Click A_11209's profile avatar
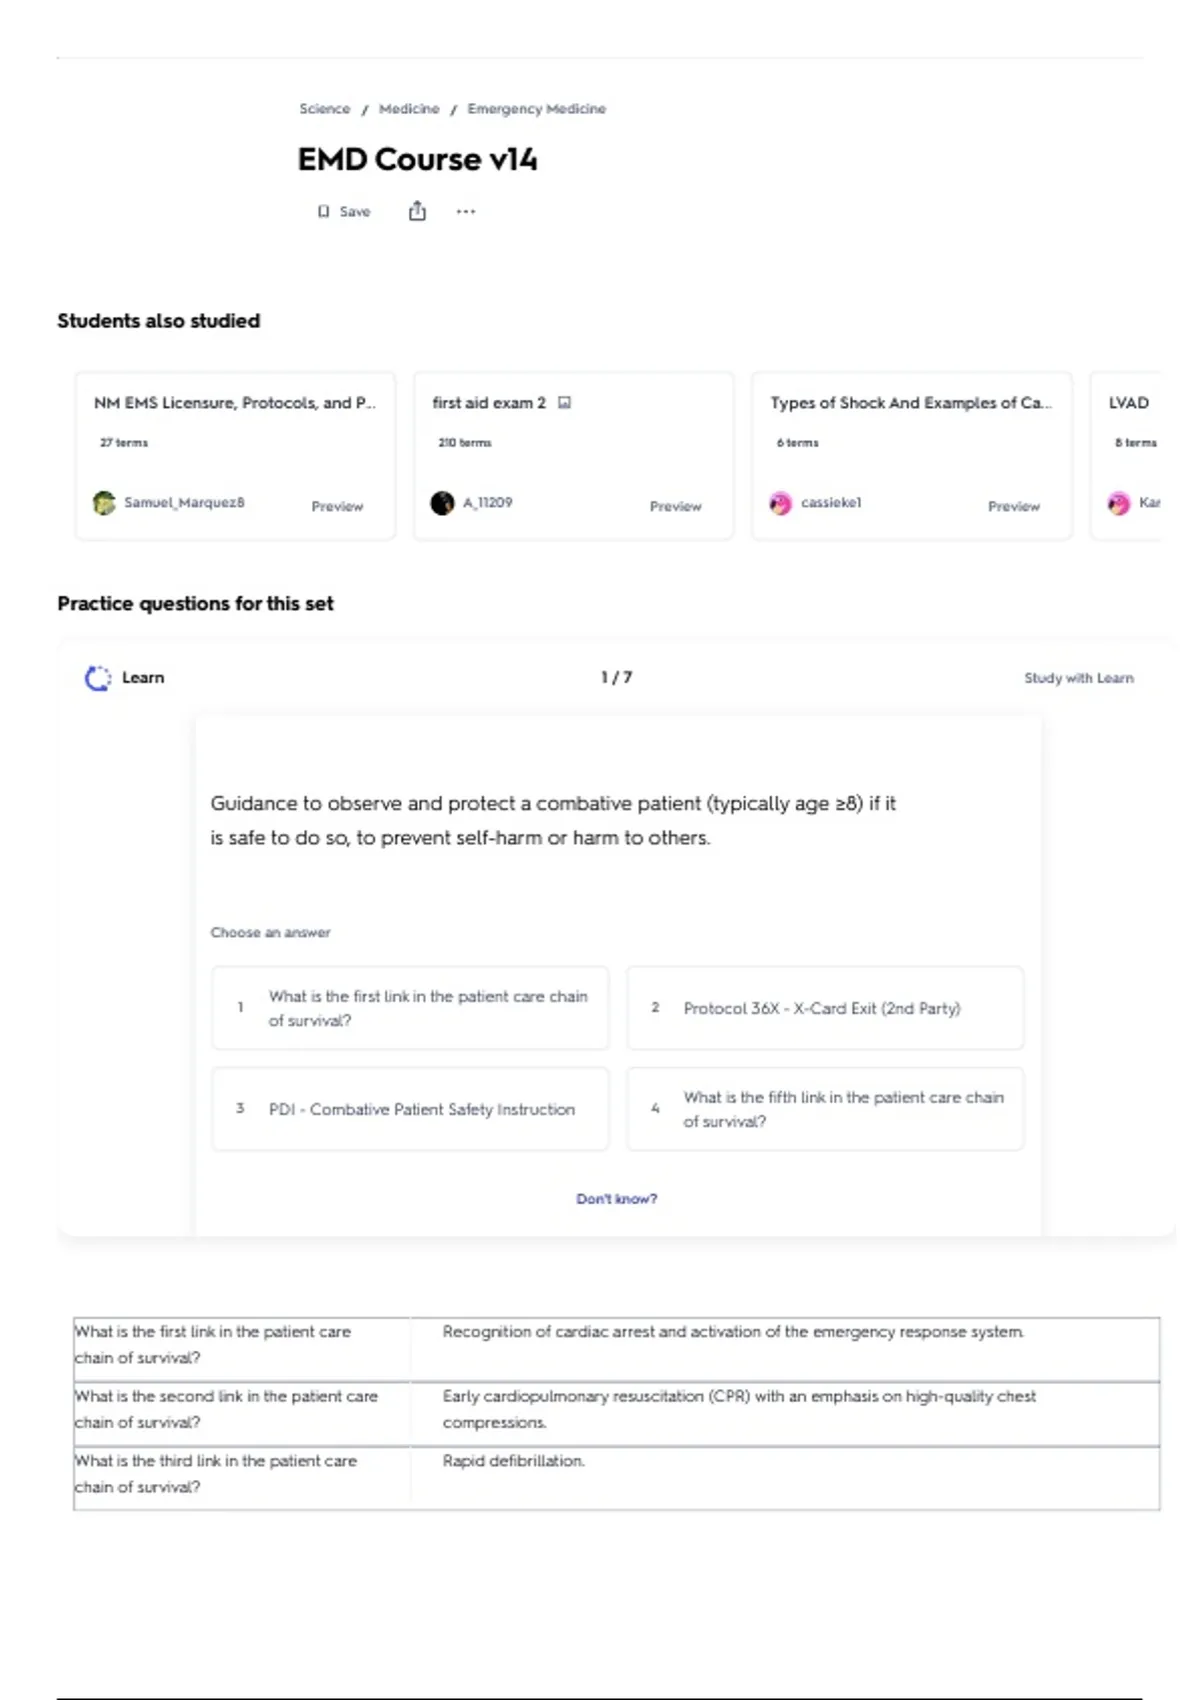The height and width of the screenshot is (1700, 1200). [x=442, y=503]
